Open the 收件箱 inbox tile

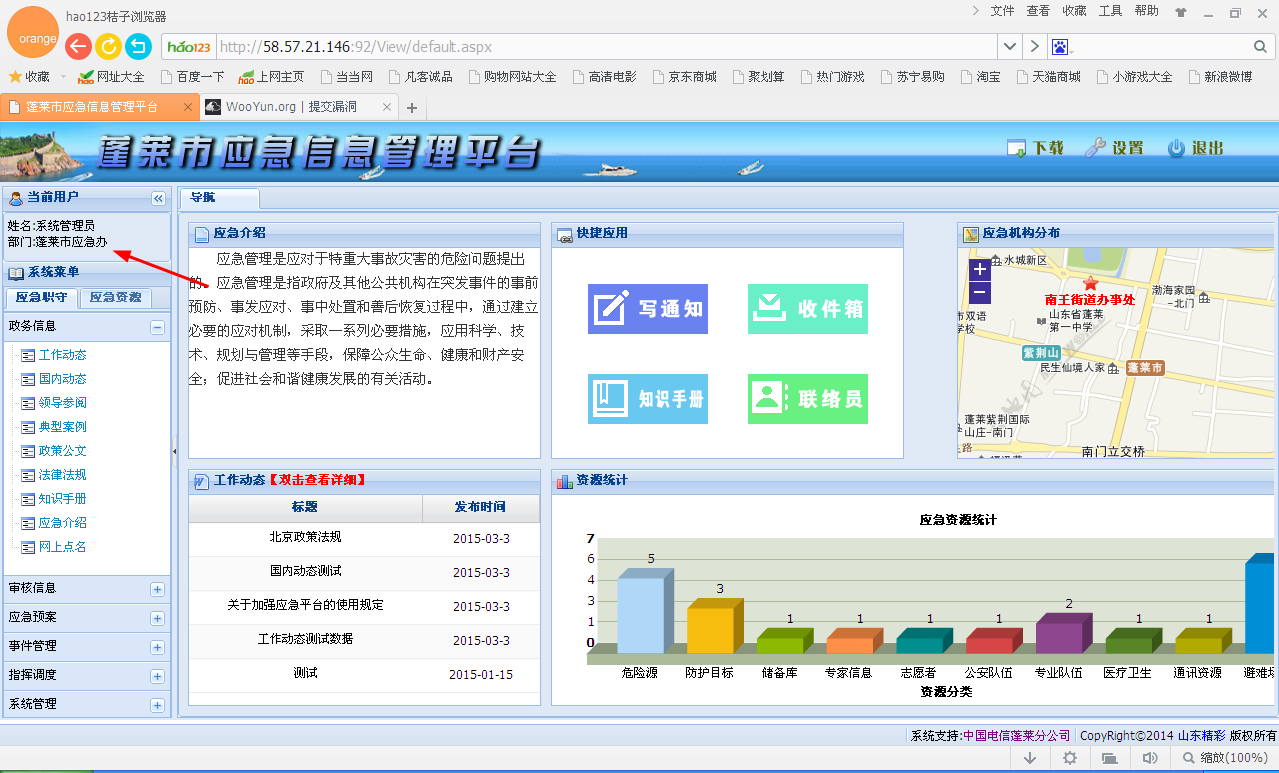point(808,309)
